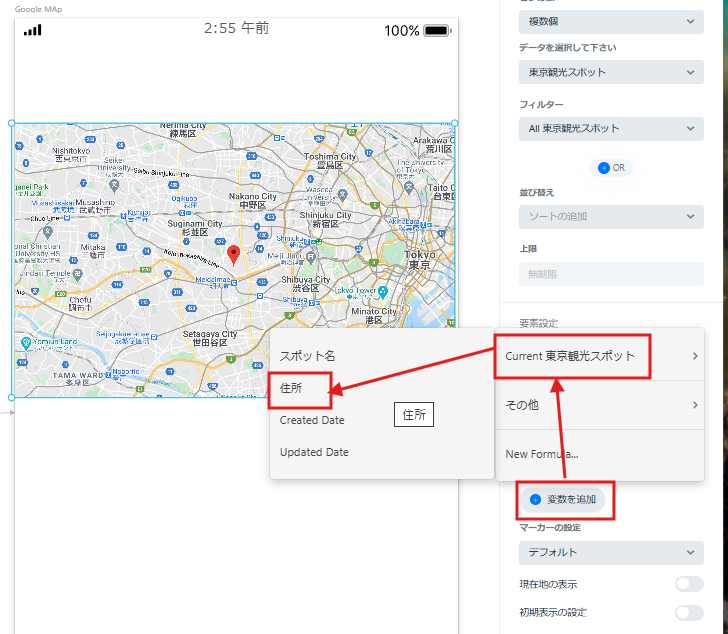Select スポット名 from field list
The height and width of the screenshot is (634, 728).
pos(307,356)
